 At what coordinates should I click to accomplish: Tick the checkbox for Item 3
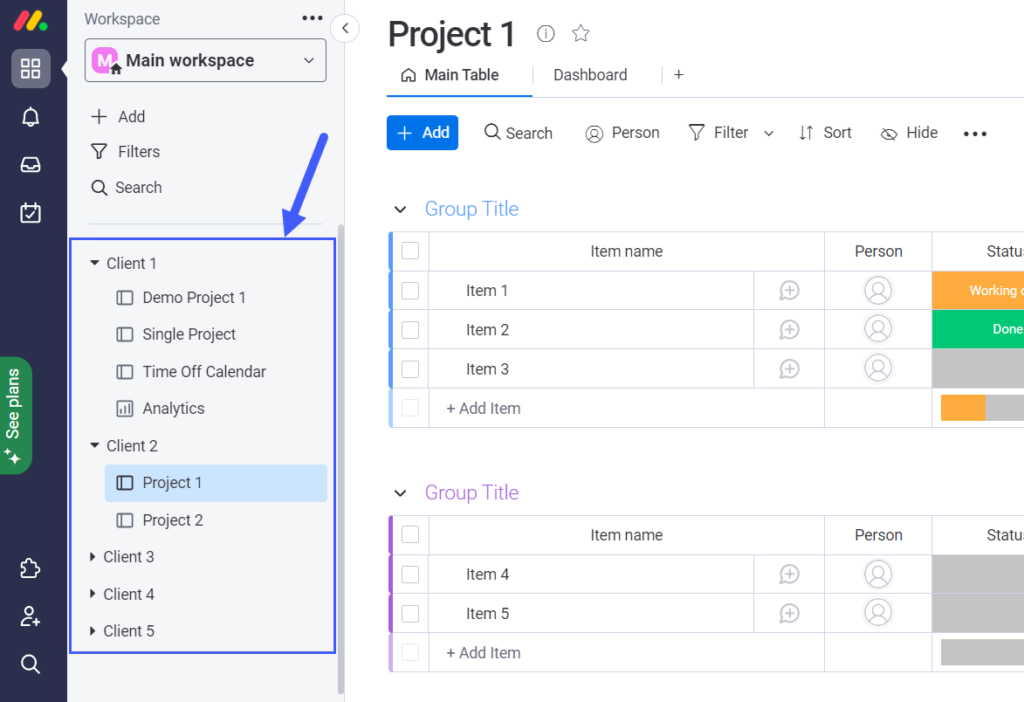410,369
